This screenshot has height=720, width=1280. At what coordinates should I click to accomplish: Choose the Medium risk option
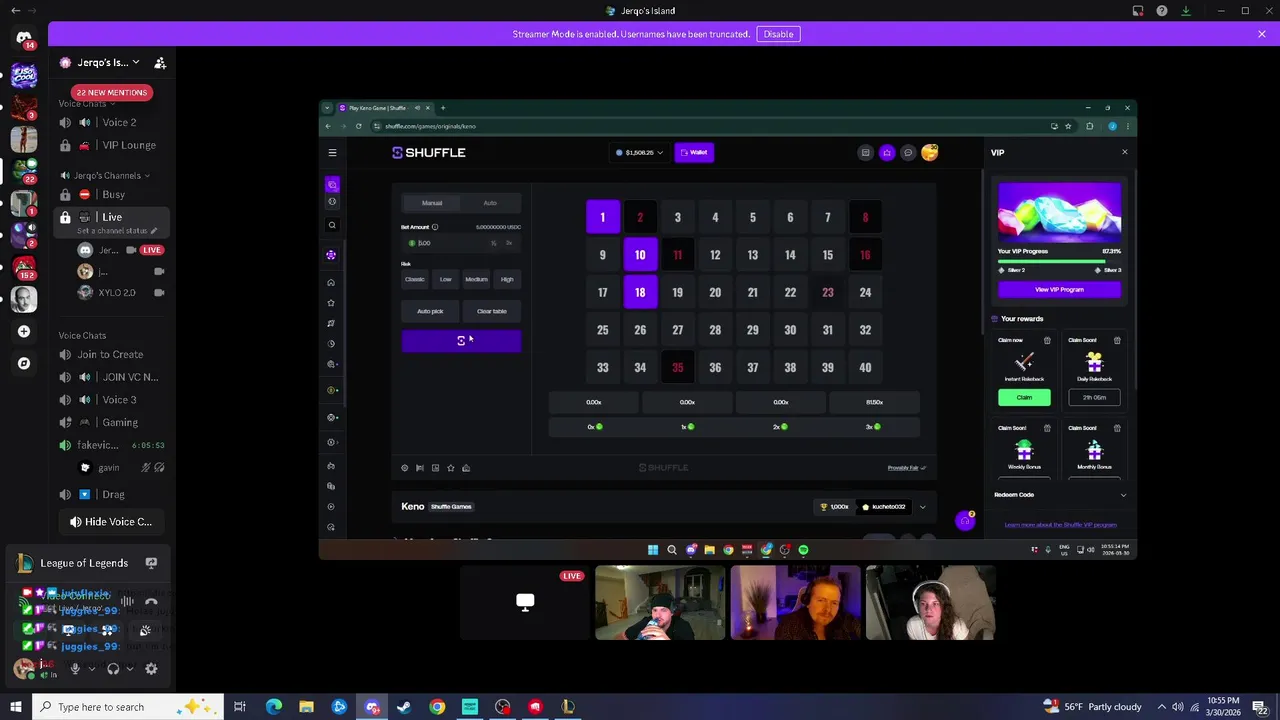(x=476, y=279)
